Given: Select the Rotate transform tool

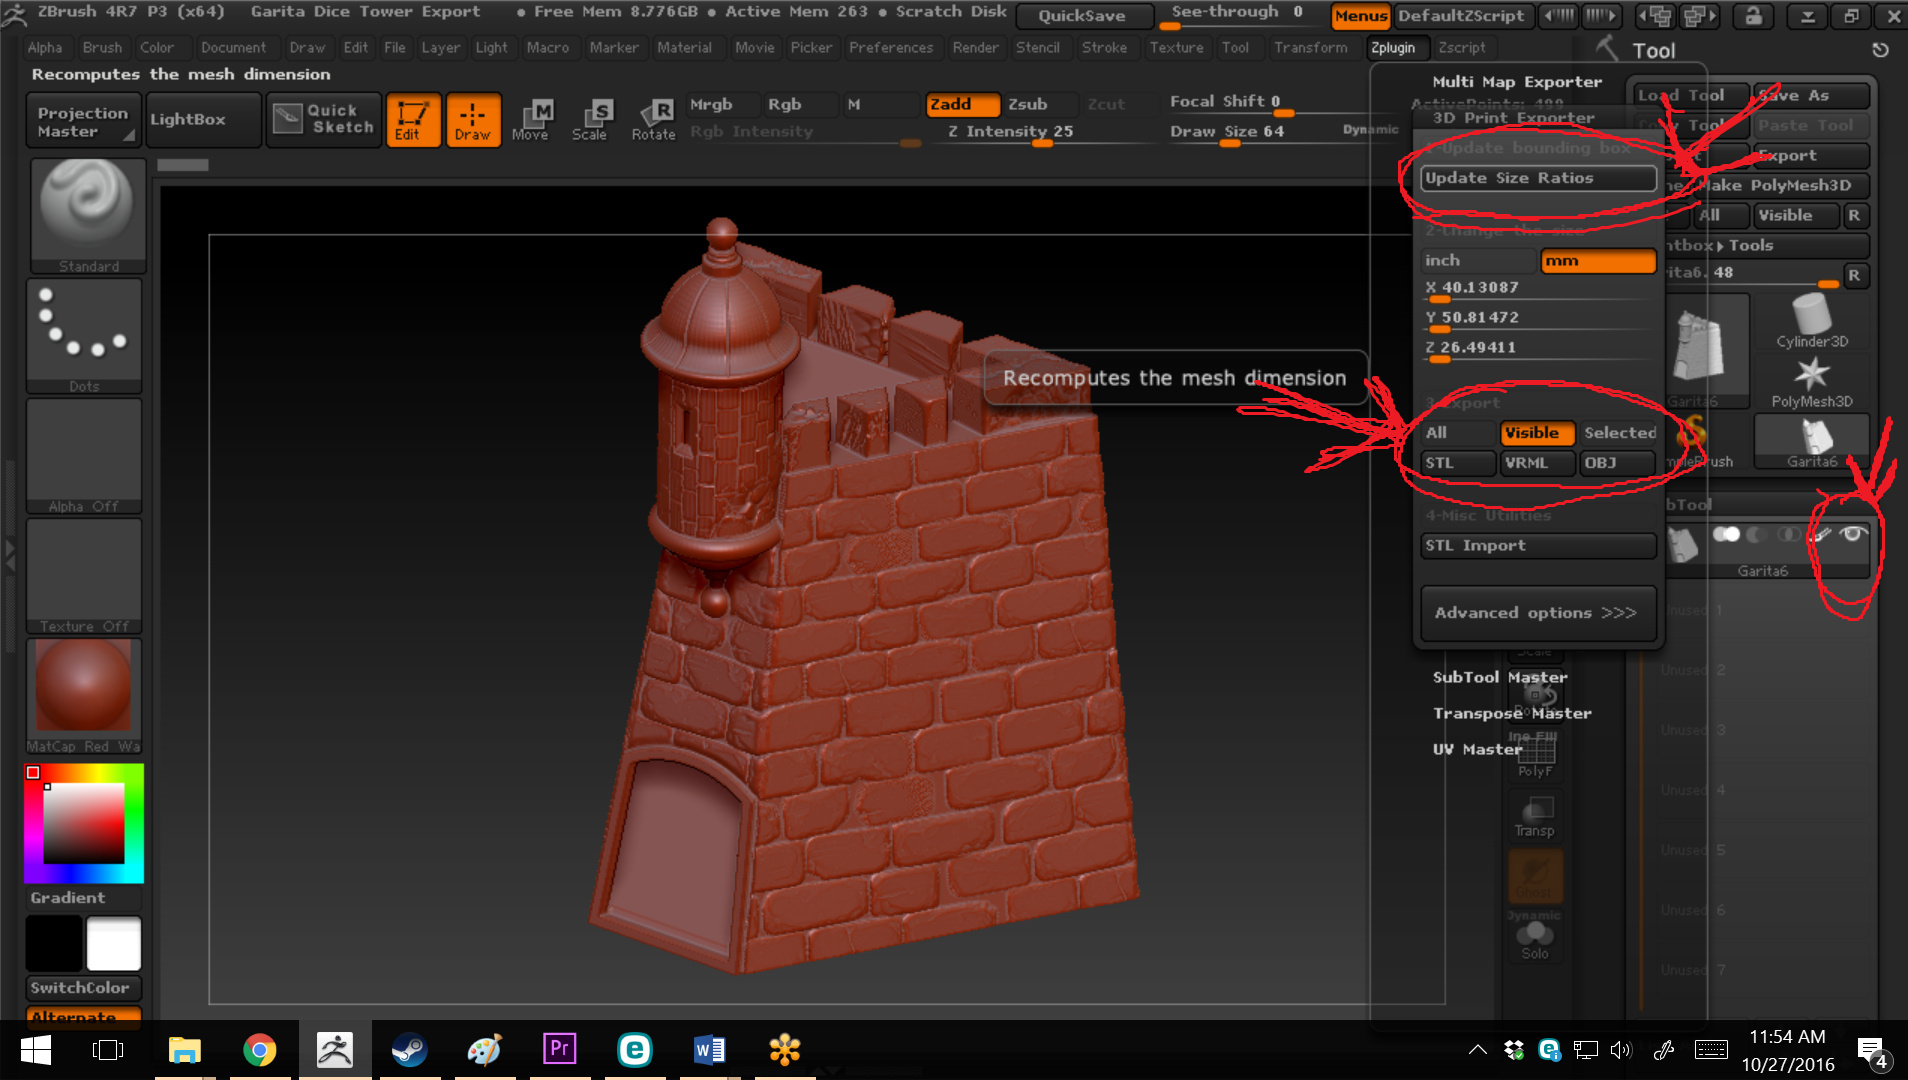Looking at the screenshot, I should click(x=653, y=120).
